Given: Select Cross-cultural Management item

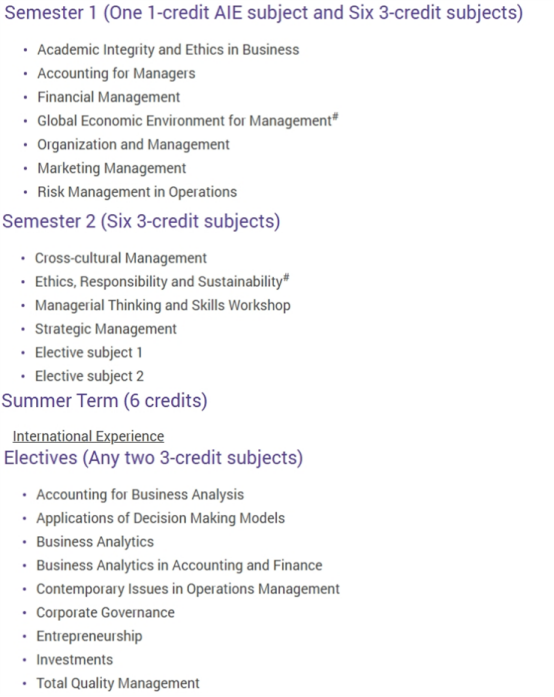Looking at the screenshot, I should 121,258.
